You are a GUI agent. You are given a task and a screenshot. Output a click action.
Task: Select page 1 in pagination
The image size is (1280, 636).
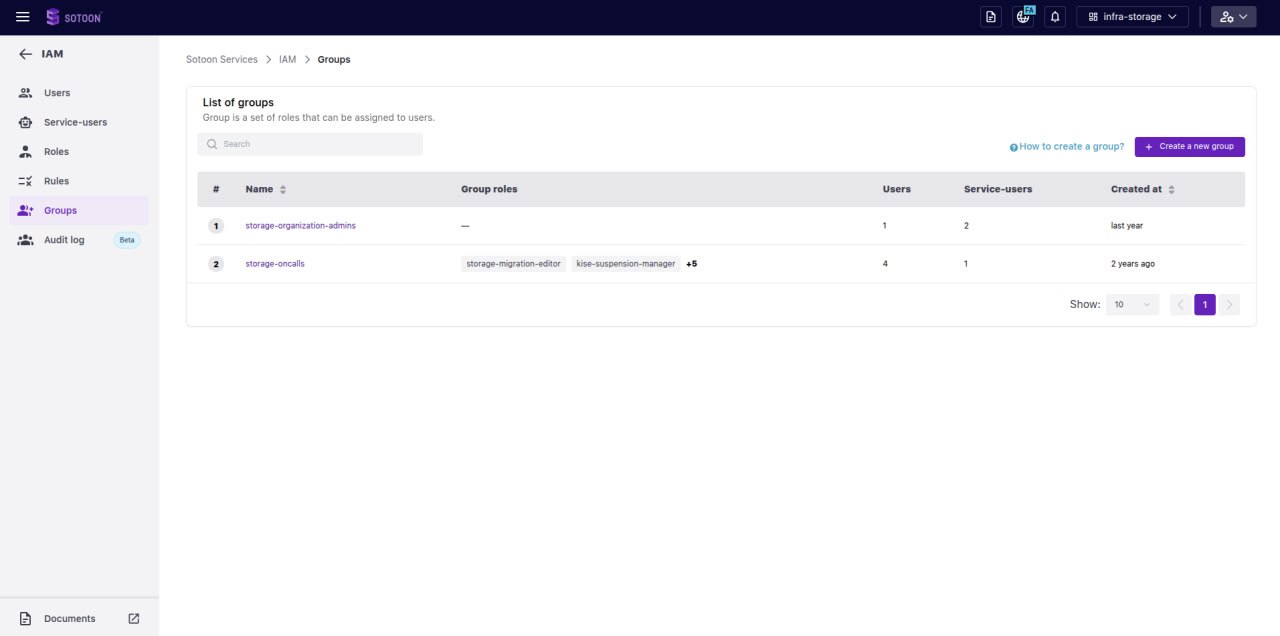pyautogui.click(x=1205, y=304)
